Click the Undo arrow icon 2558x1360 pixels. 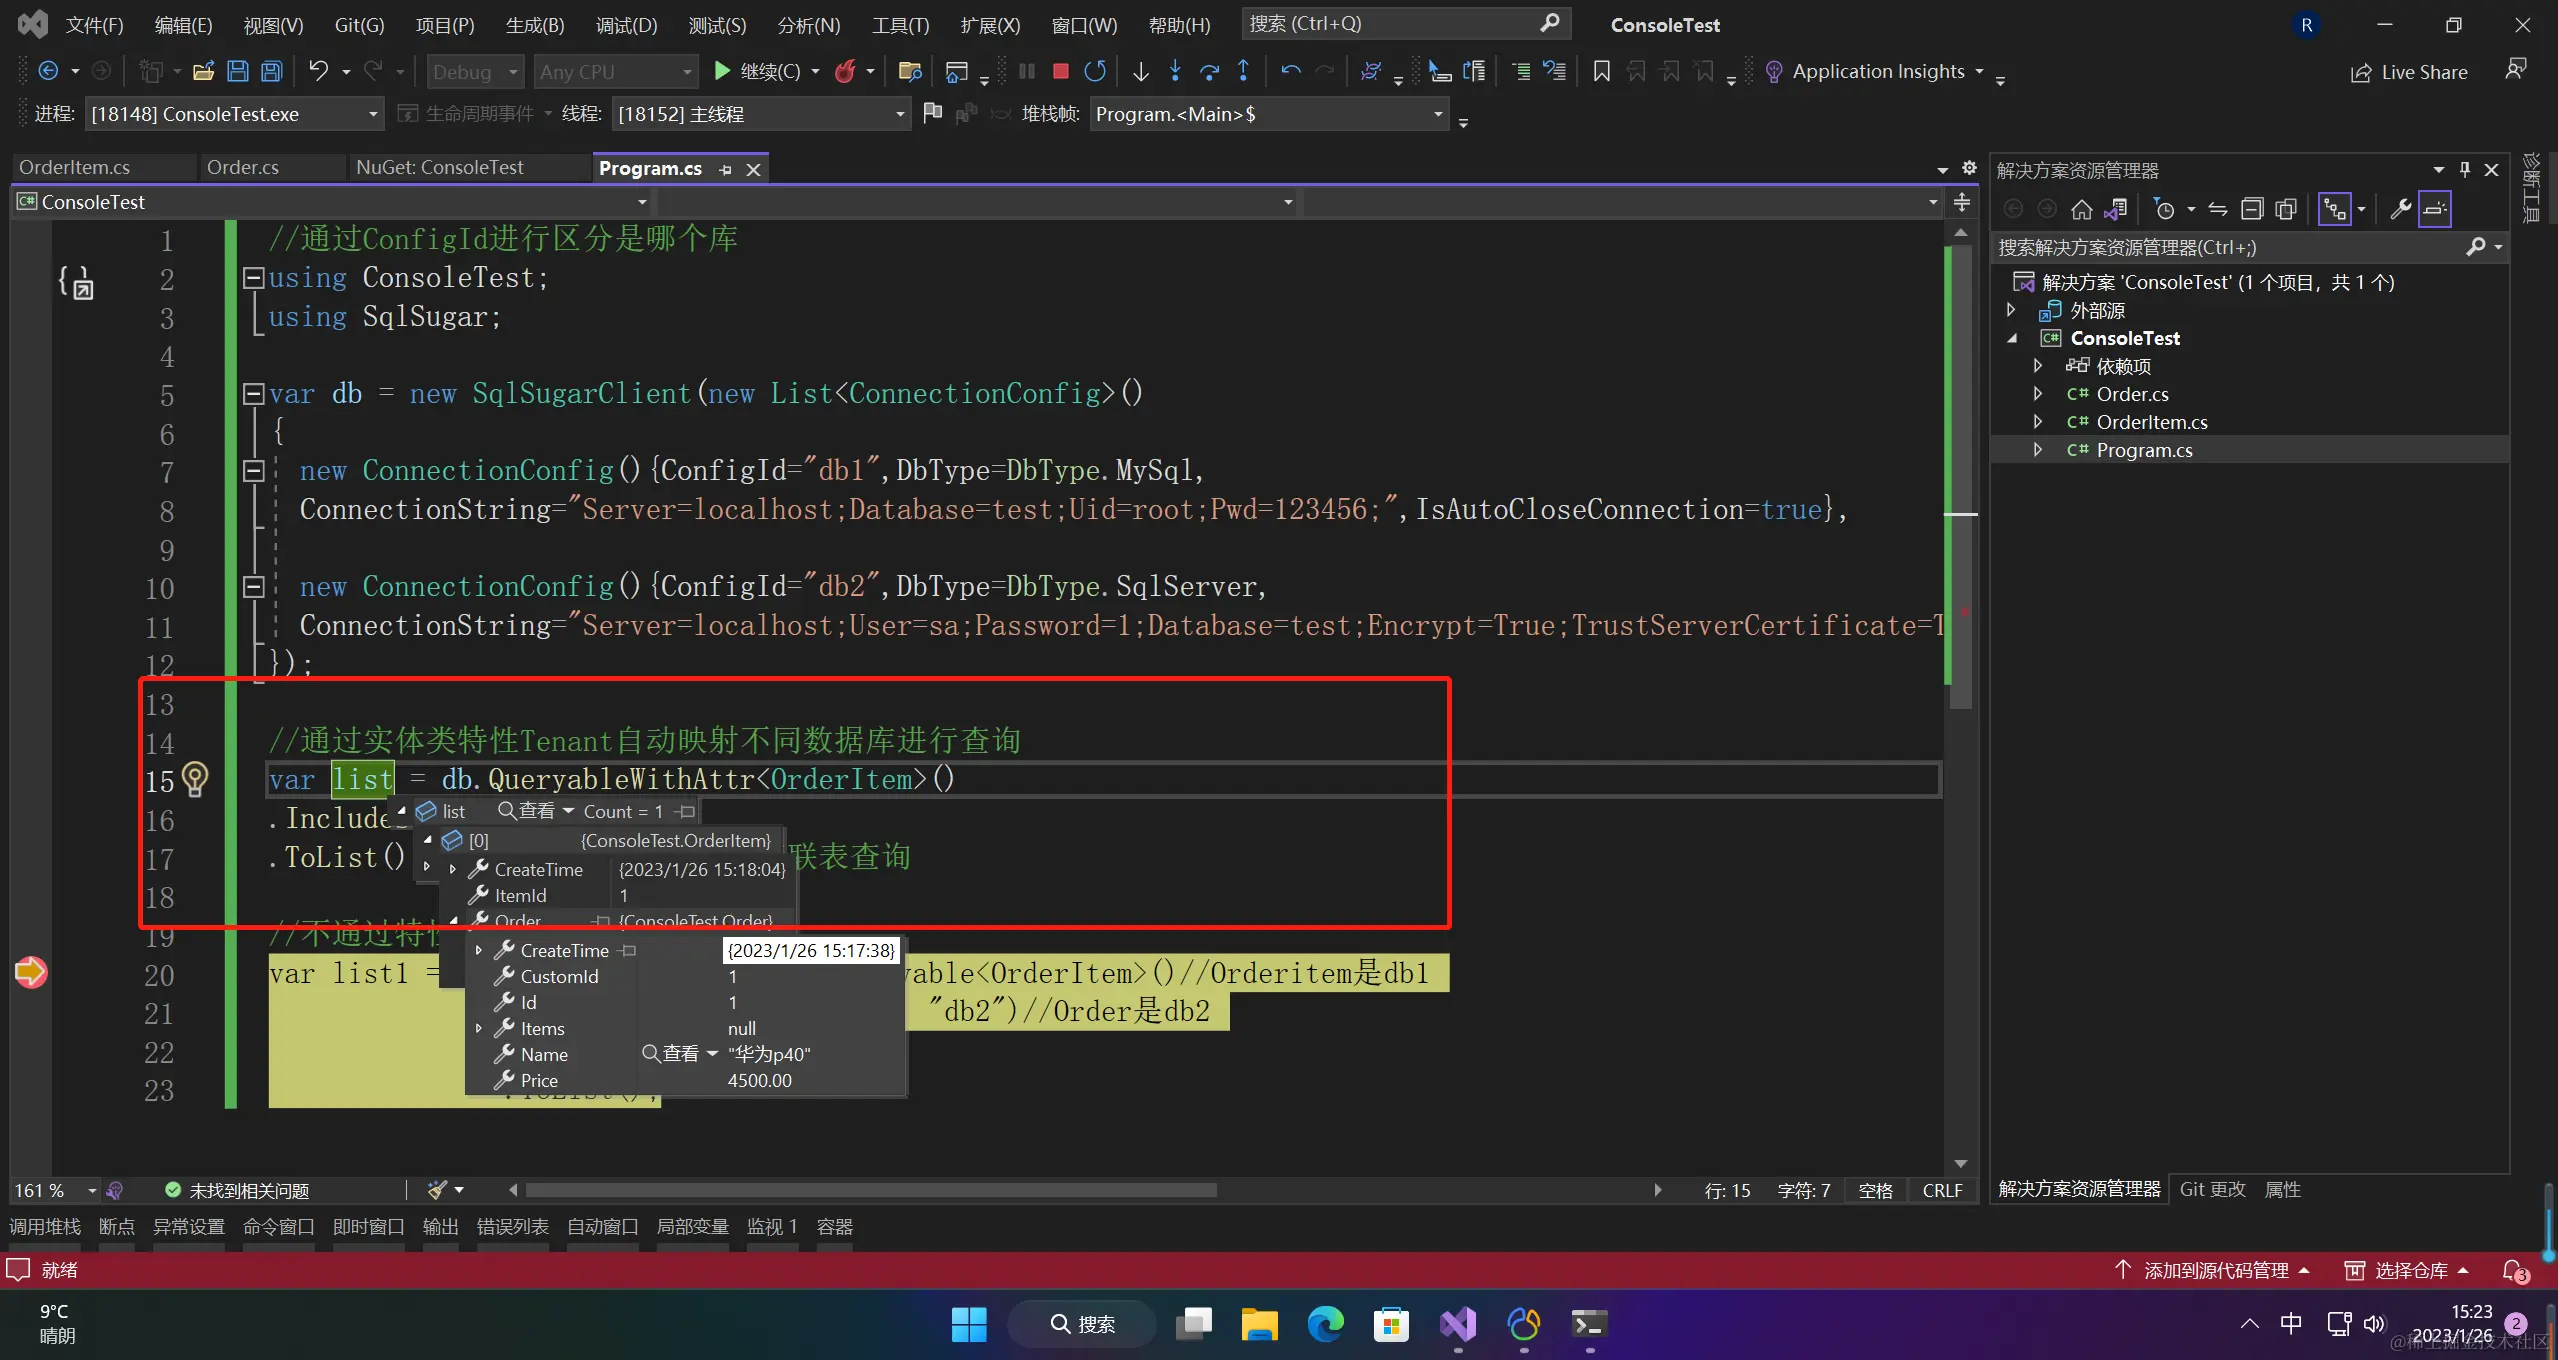tap(318, 71)
